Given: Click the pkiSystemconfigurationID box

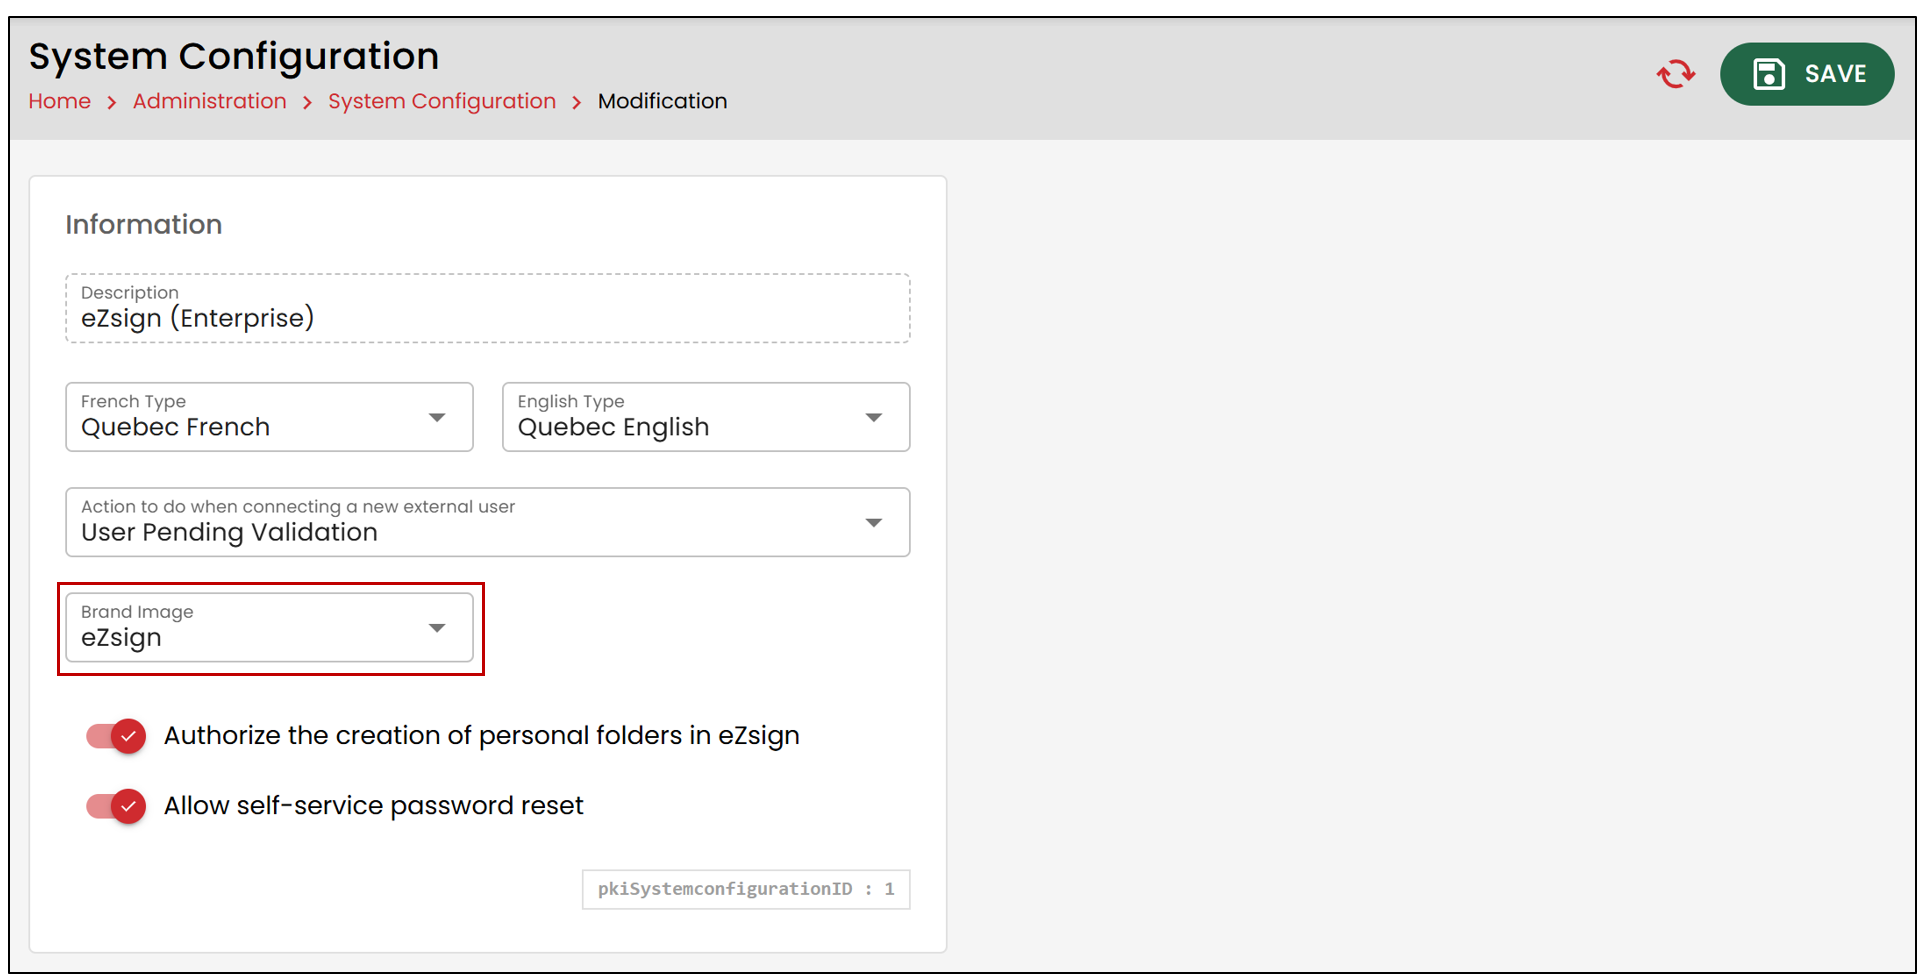Looking at the screenshot, I should point(746,889).
